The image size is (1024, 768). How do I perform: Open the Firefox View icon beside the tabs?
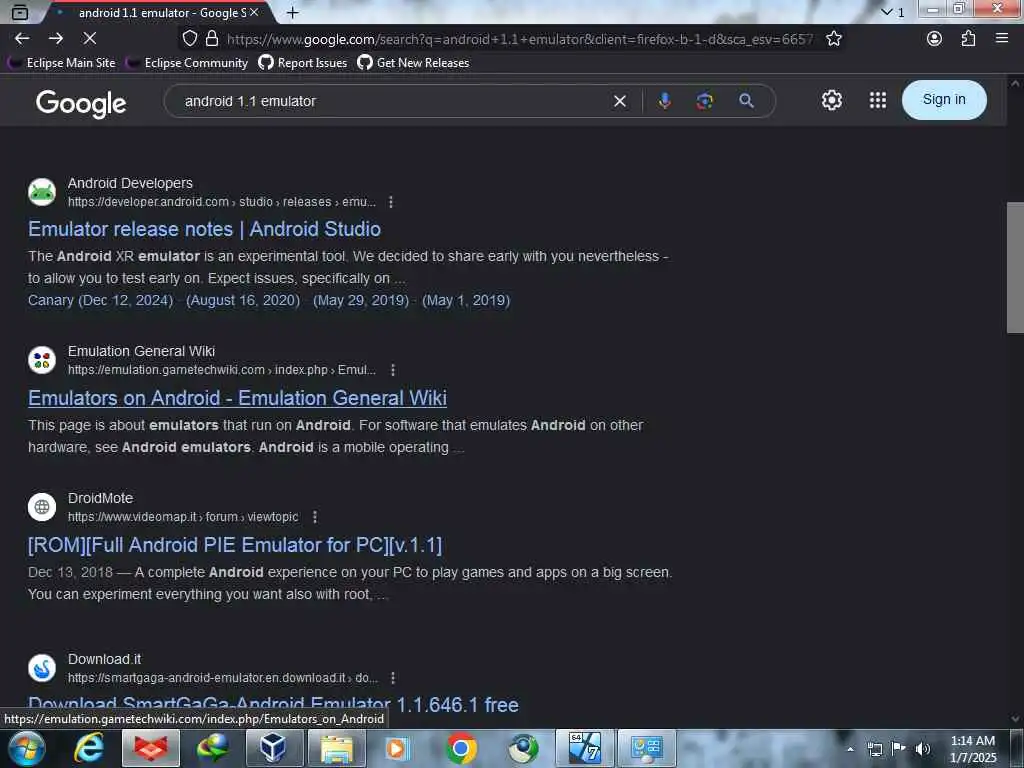tap(20, 12)
